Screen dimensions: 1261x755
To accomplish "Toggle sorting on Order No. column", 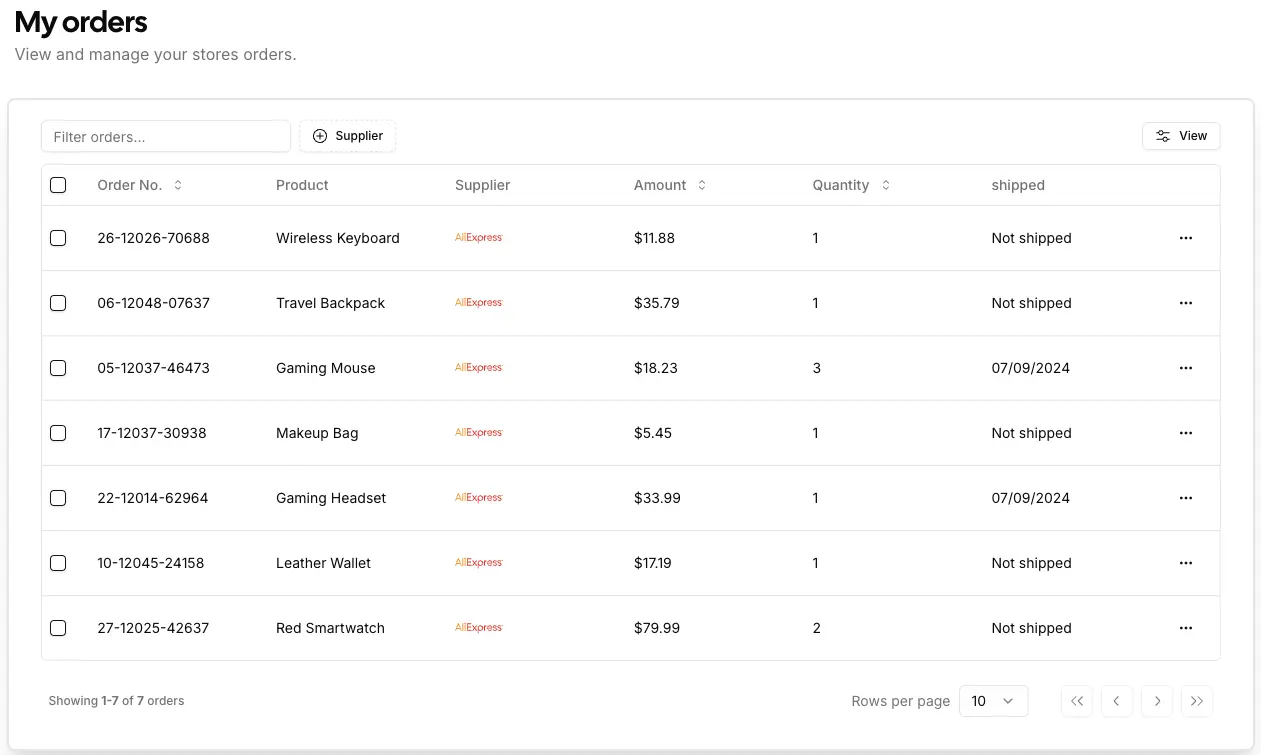I will coord(140,185).
